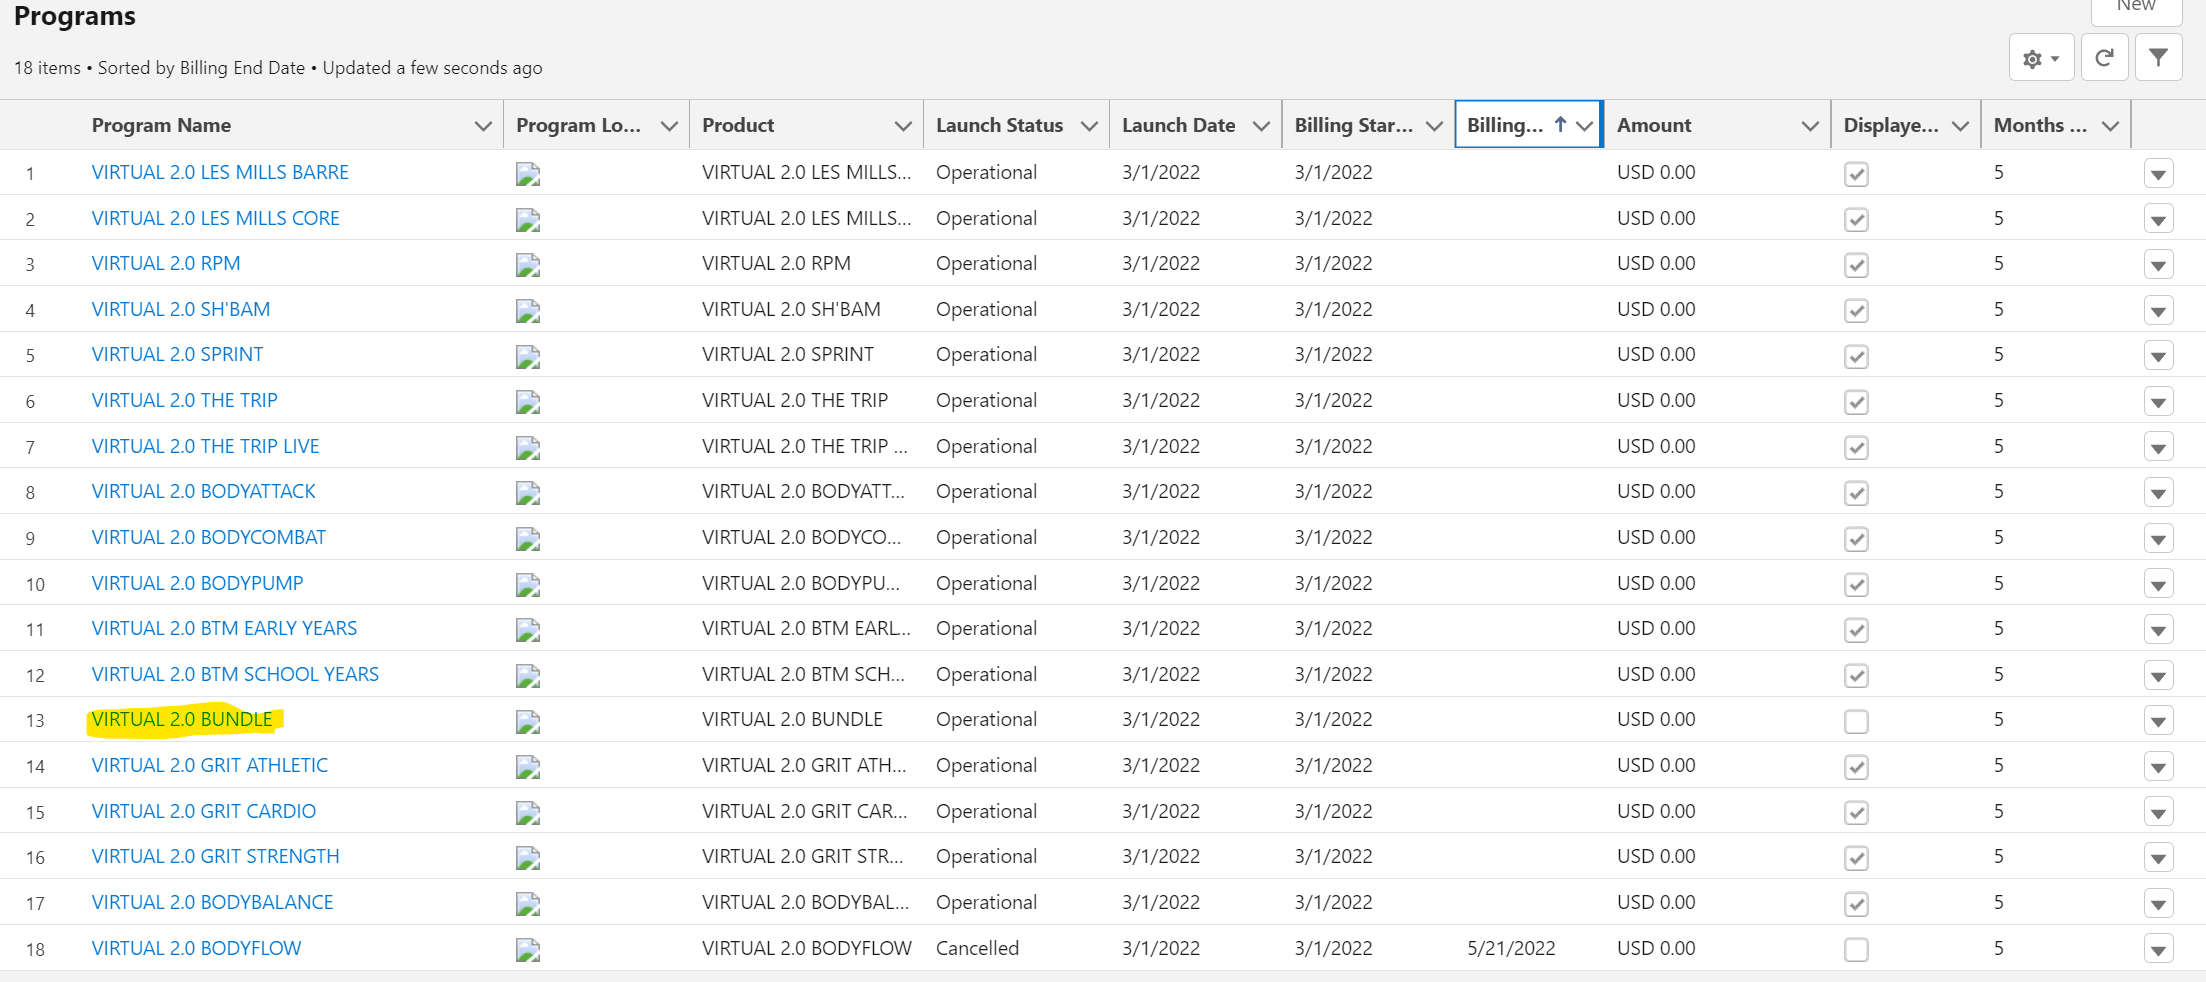Toggle Displayed checkbox for THE TRIP LIVE row
This screenshot has height=982, width=2206.
point(1856,448)
